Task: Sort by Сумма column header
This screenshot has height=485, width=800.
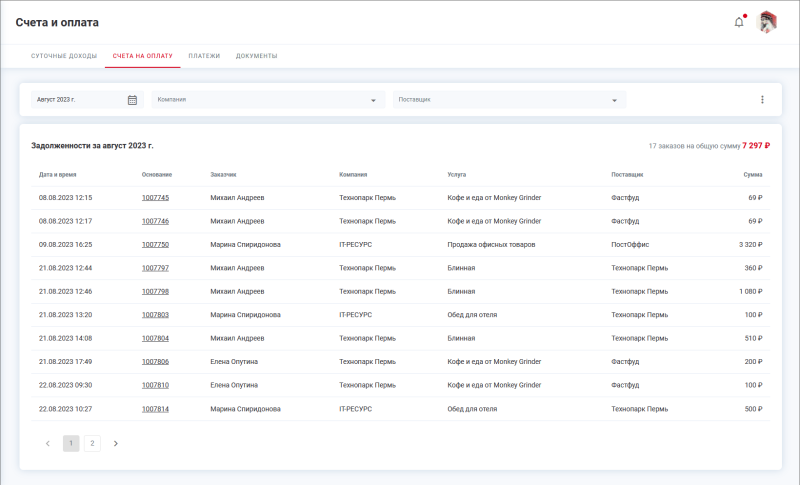Action: (752, 175)
